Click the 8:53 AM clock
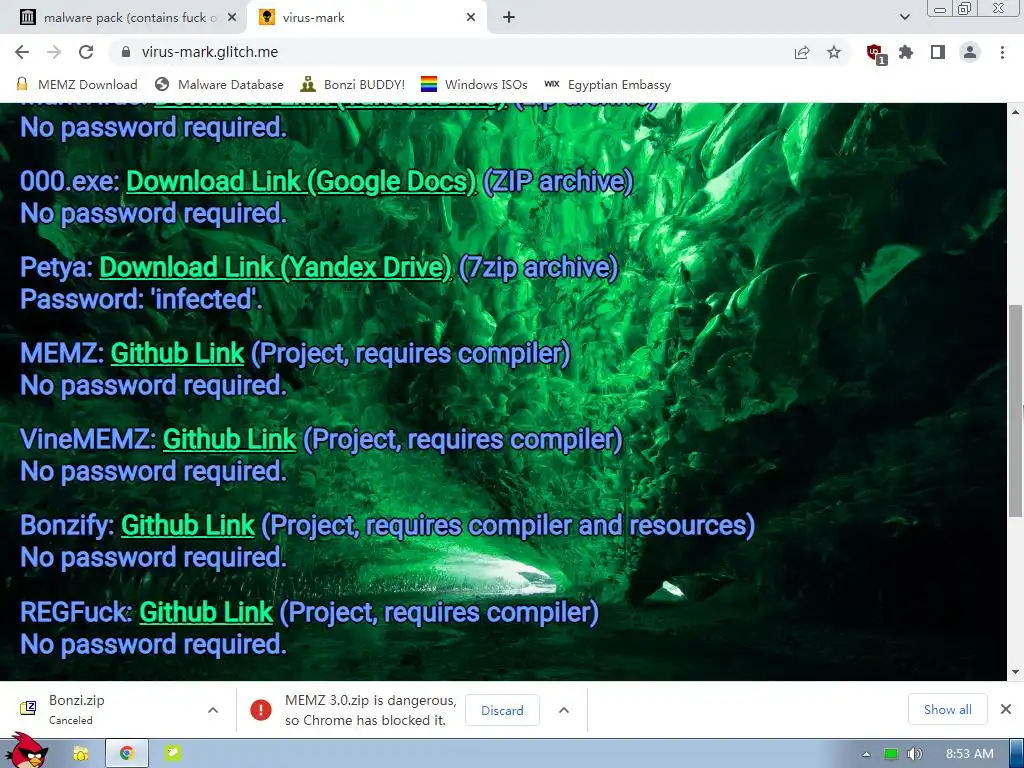 click(970, 754)
